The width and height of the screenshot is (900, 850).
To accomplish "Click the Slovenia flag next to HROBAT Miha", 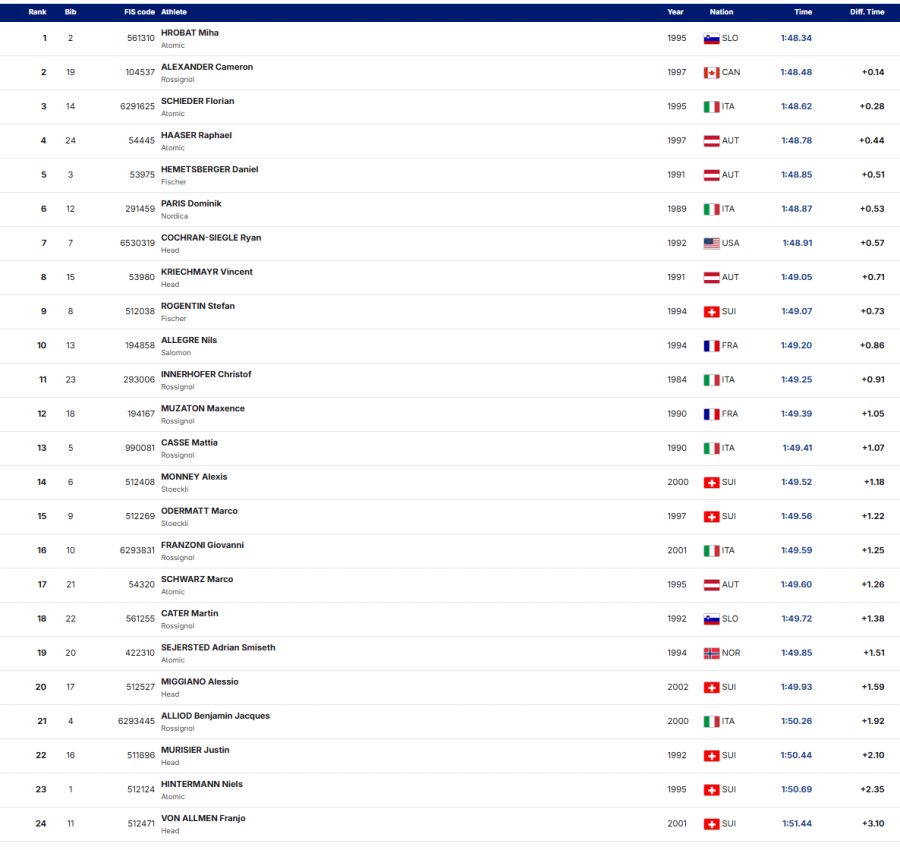I will pyautogui.click(x=711, y=38).
